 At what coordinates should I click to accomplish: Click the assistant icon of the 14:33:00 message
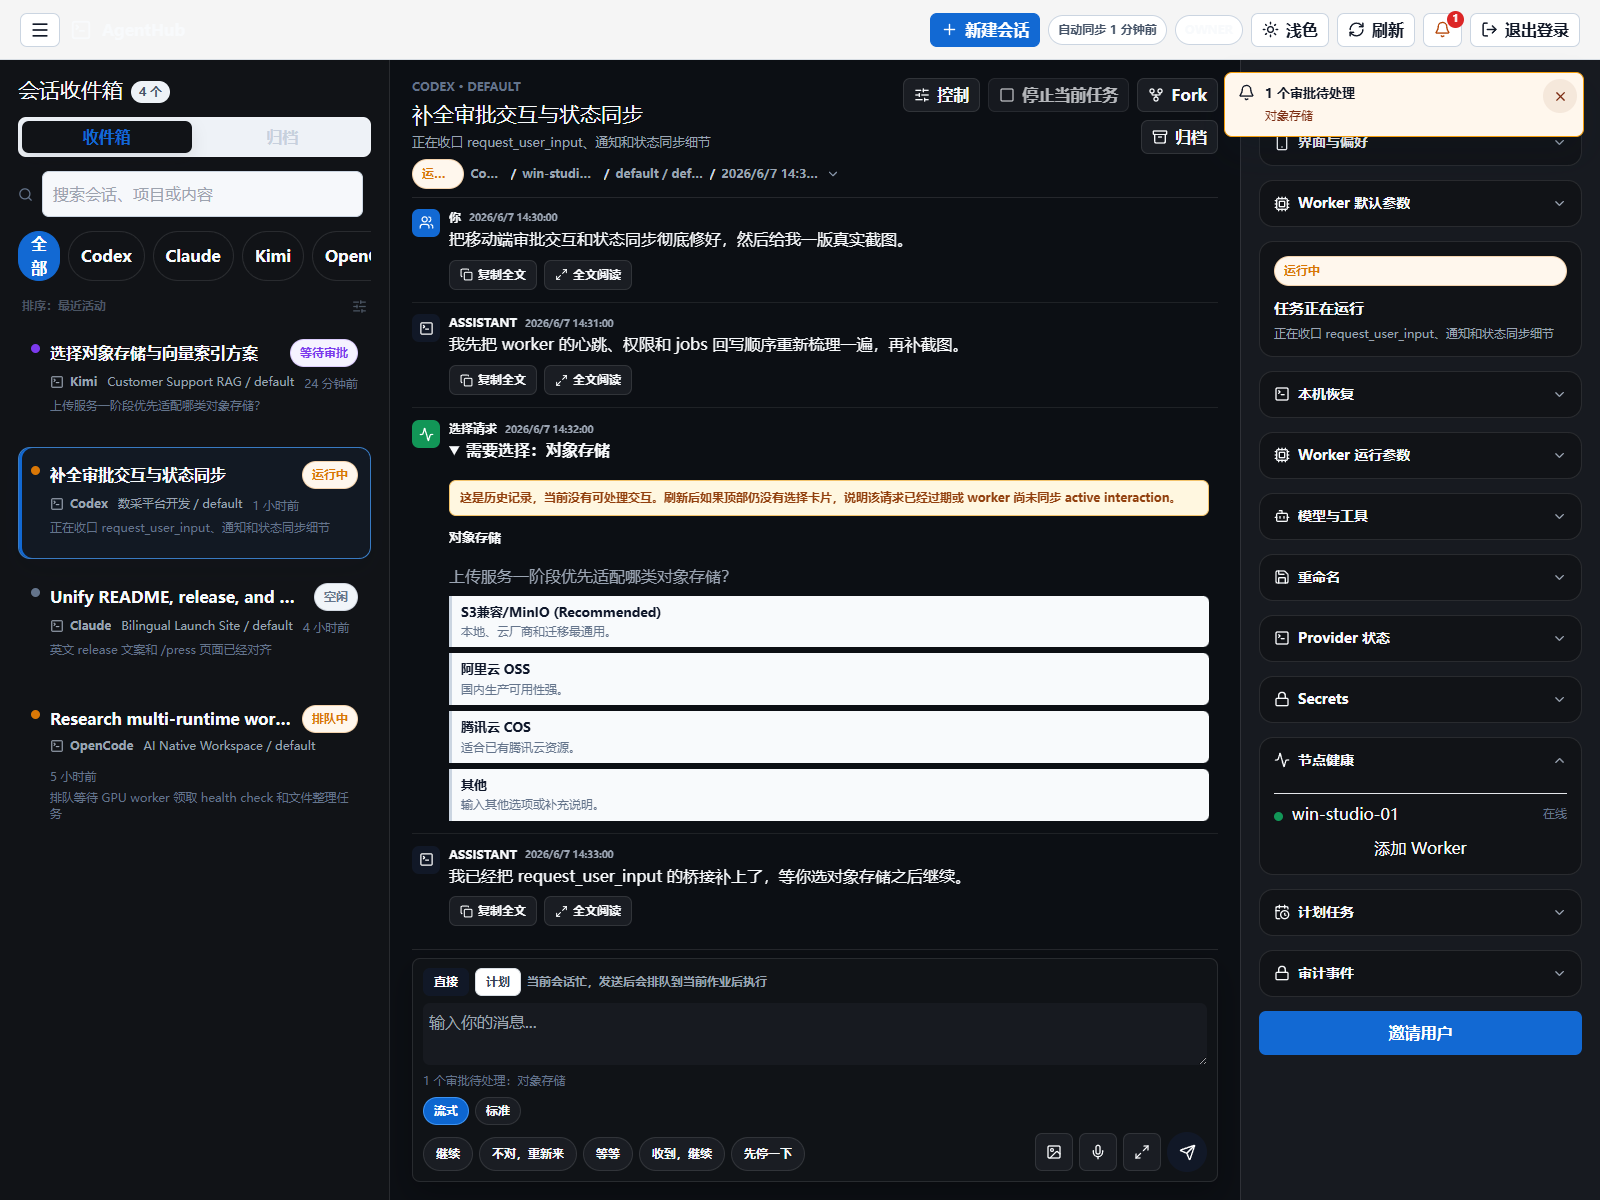coord(426,859)
